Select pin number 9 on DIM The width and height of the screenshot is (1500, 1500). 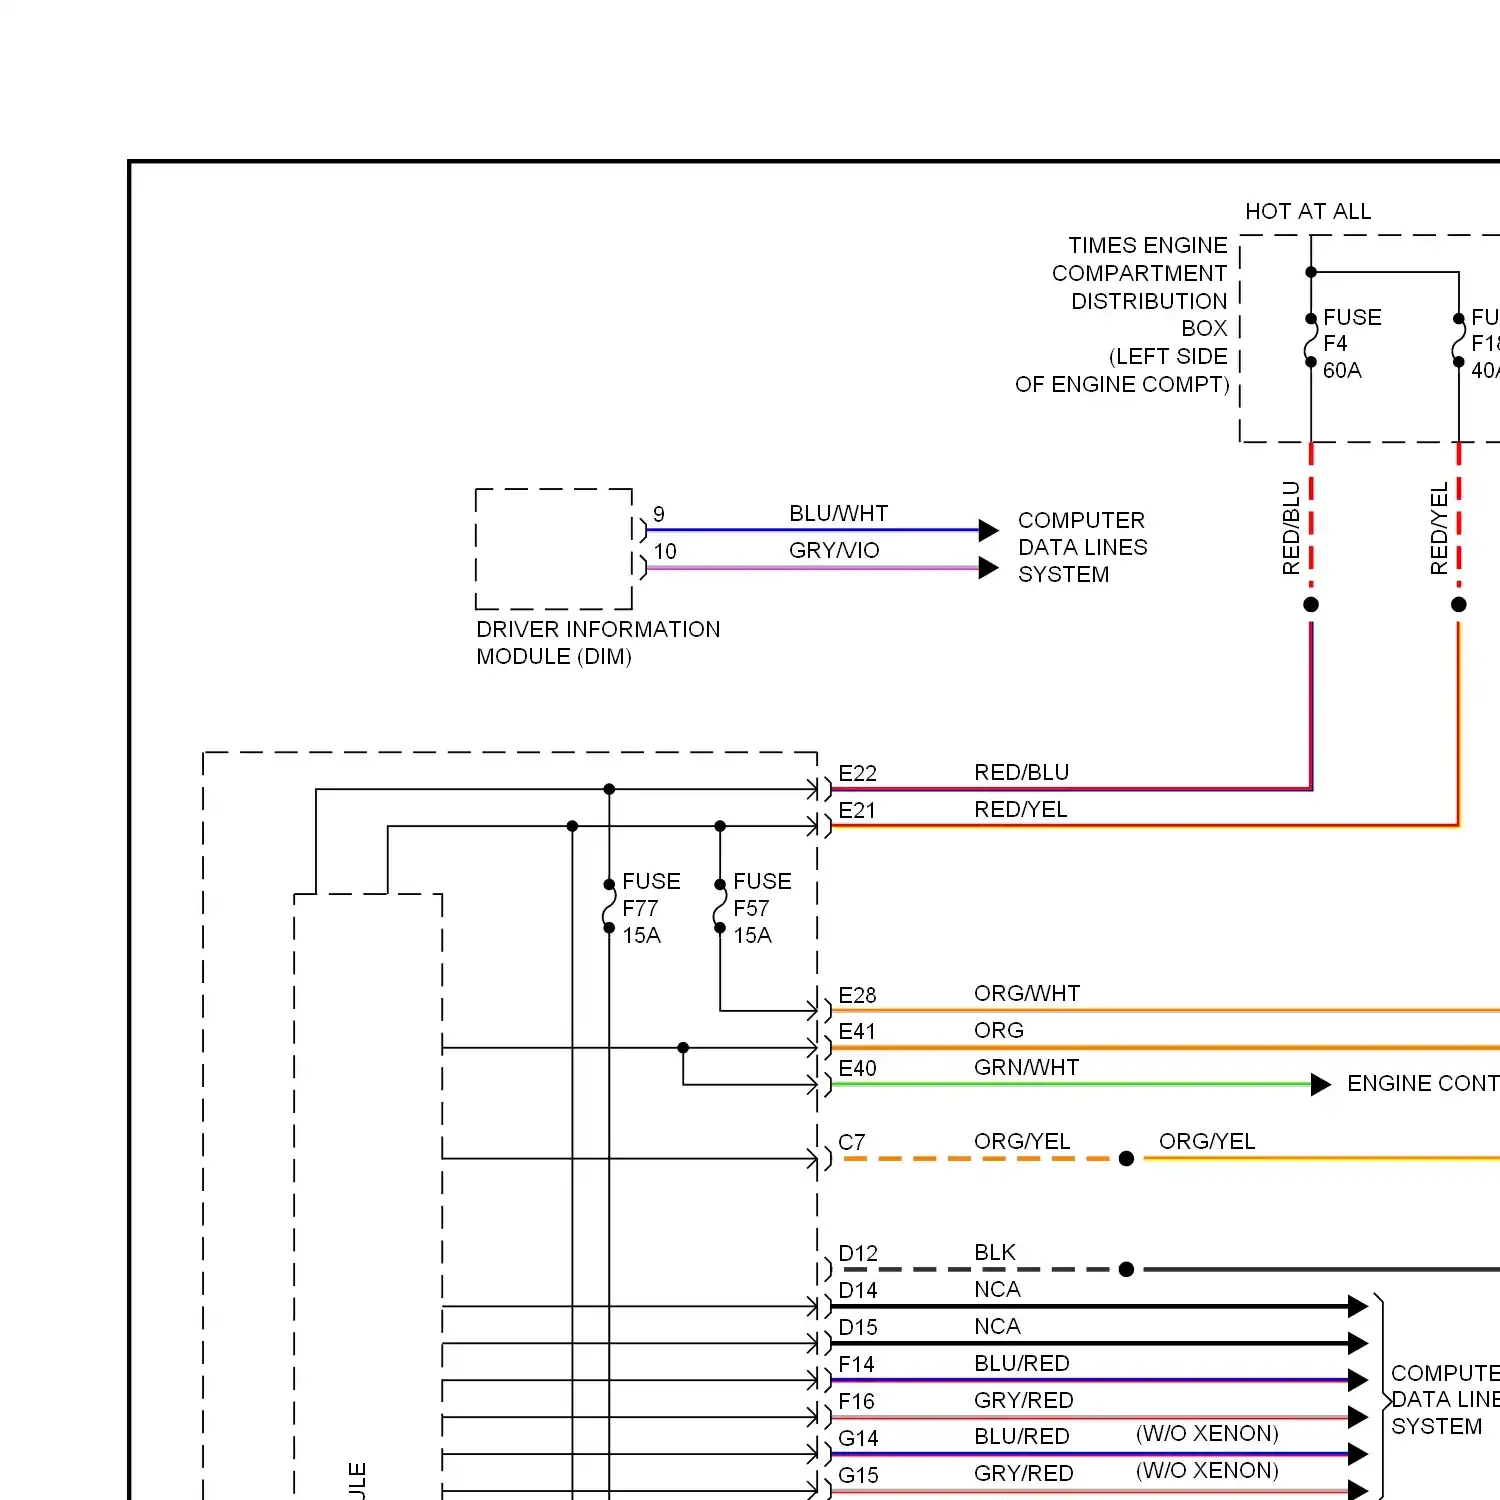coord(659,514)
